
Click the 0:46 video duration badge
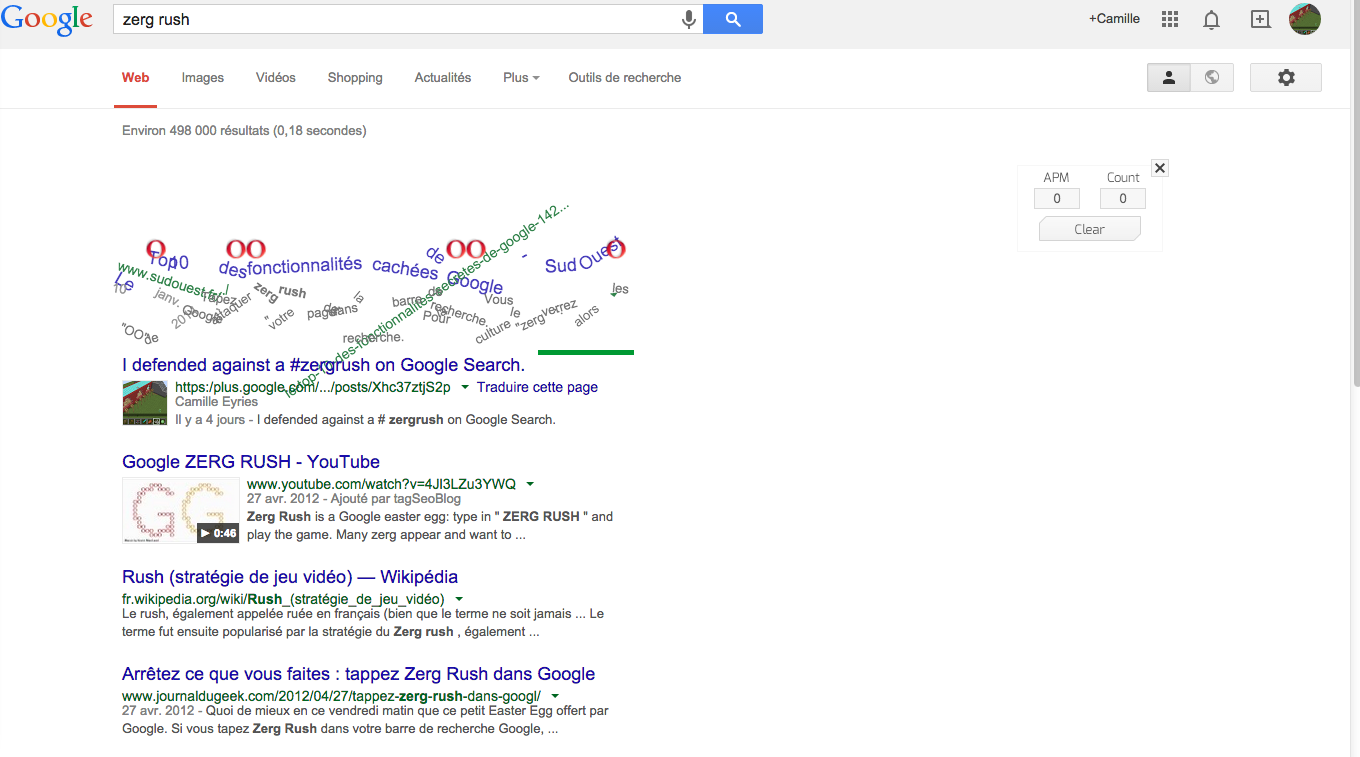[x=218, y=533]
